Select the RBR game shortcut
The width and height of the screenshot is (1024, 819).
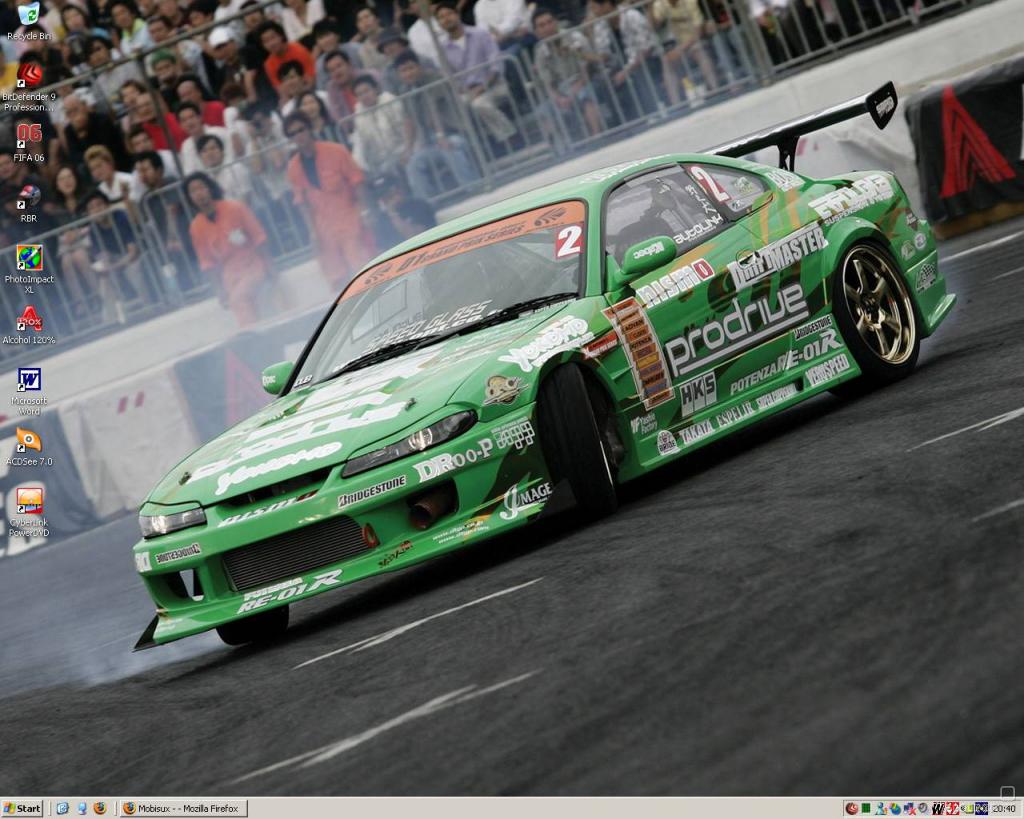click(x=29, y=203)
